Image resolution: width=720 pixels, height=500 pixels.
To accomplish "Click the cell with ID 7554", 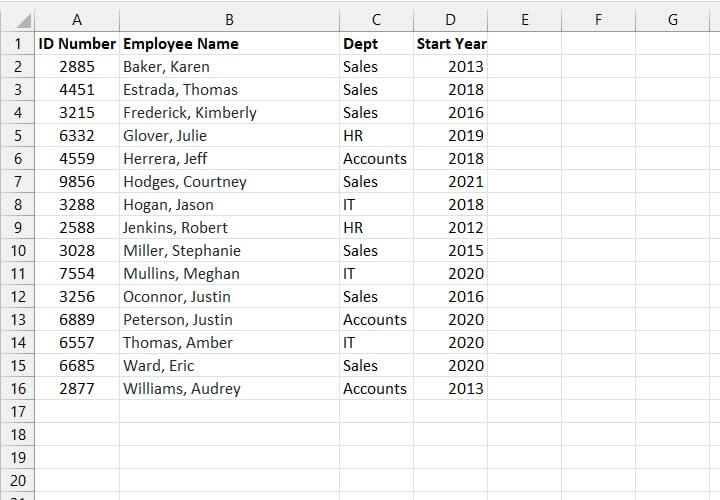I will (x=77, y=273).
